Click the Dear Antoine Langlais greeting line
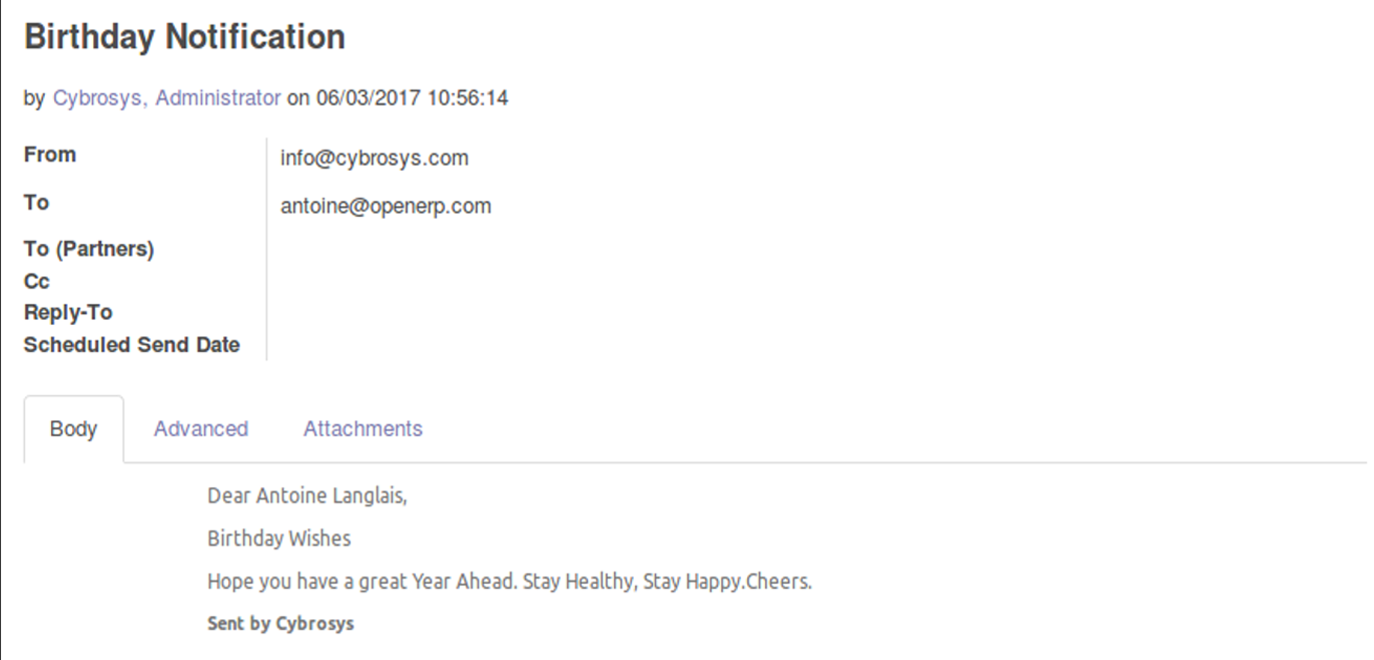1374x660 pixels. point(307,496)
